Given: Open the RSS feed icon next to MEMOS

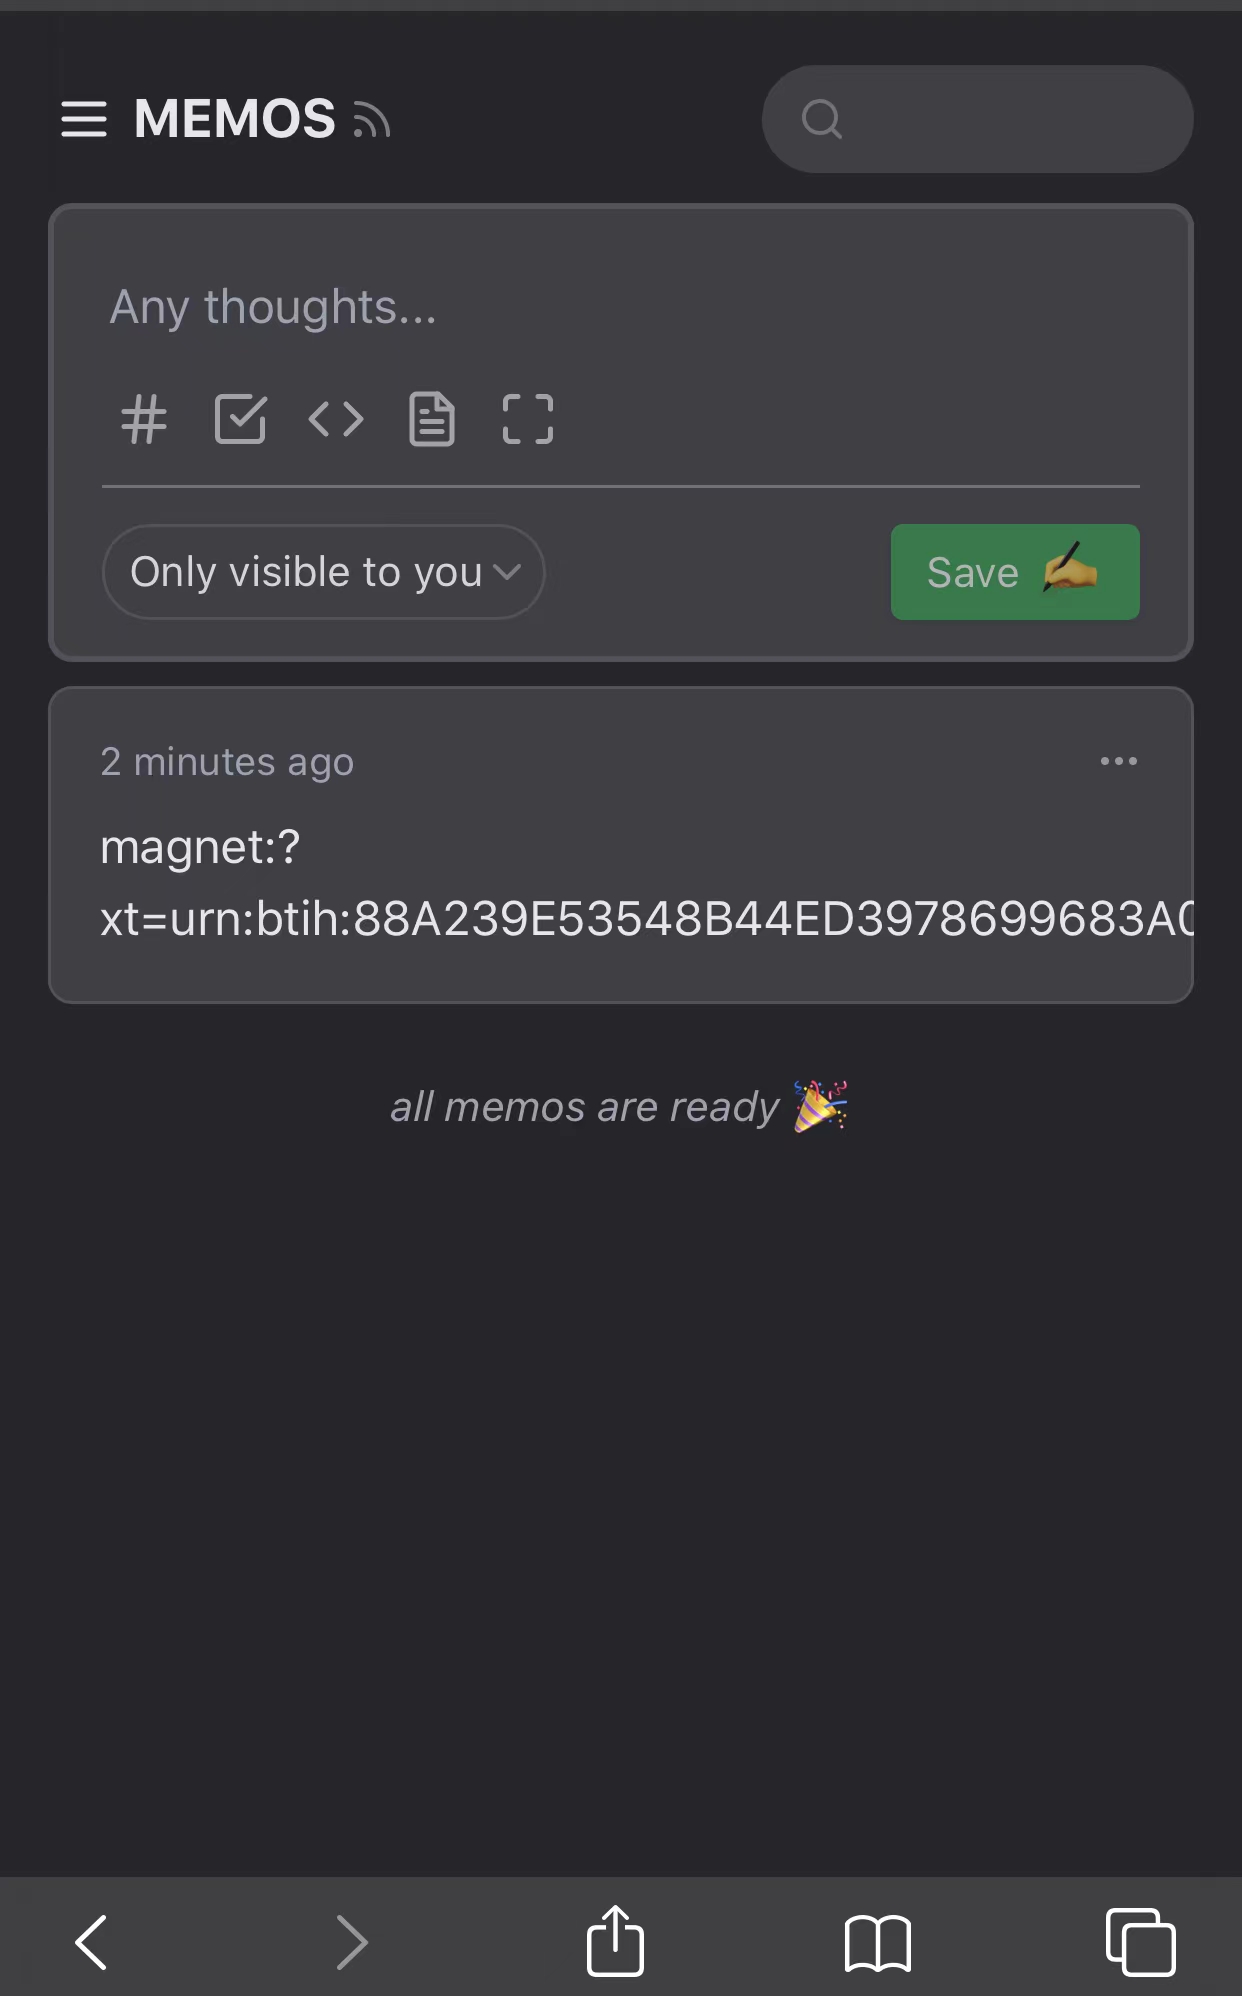Looking at the screenshot, I should (x=372, y=120).
